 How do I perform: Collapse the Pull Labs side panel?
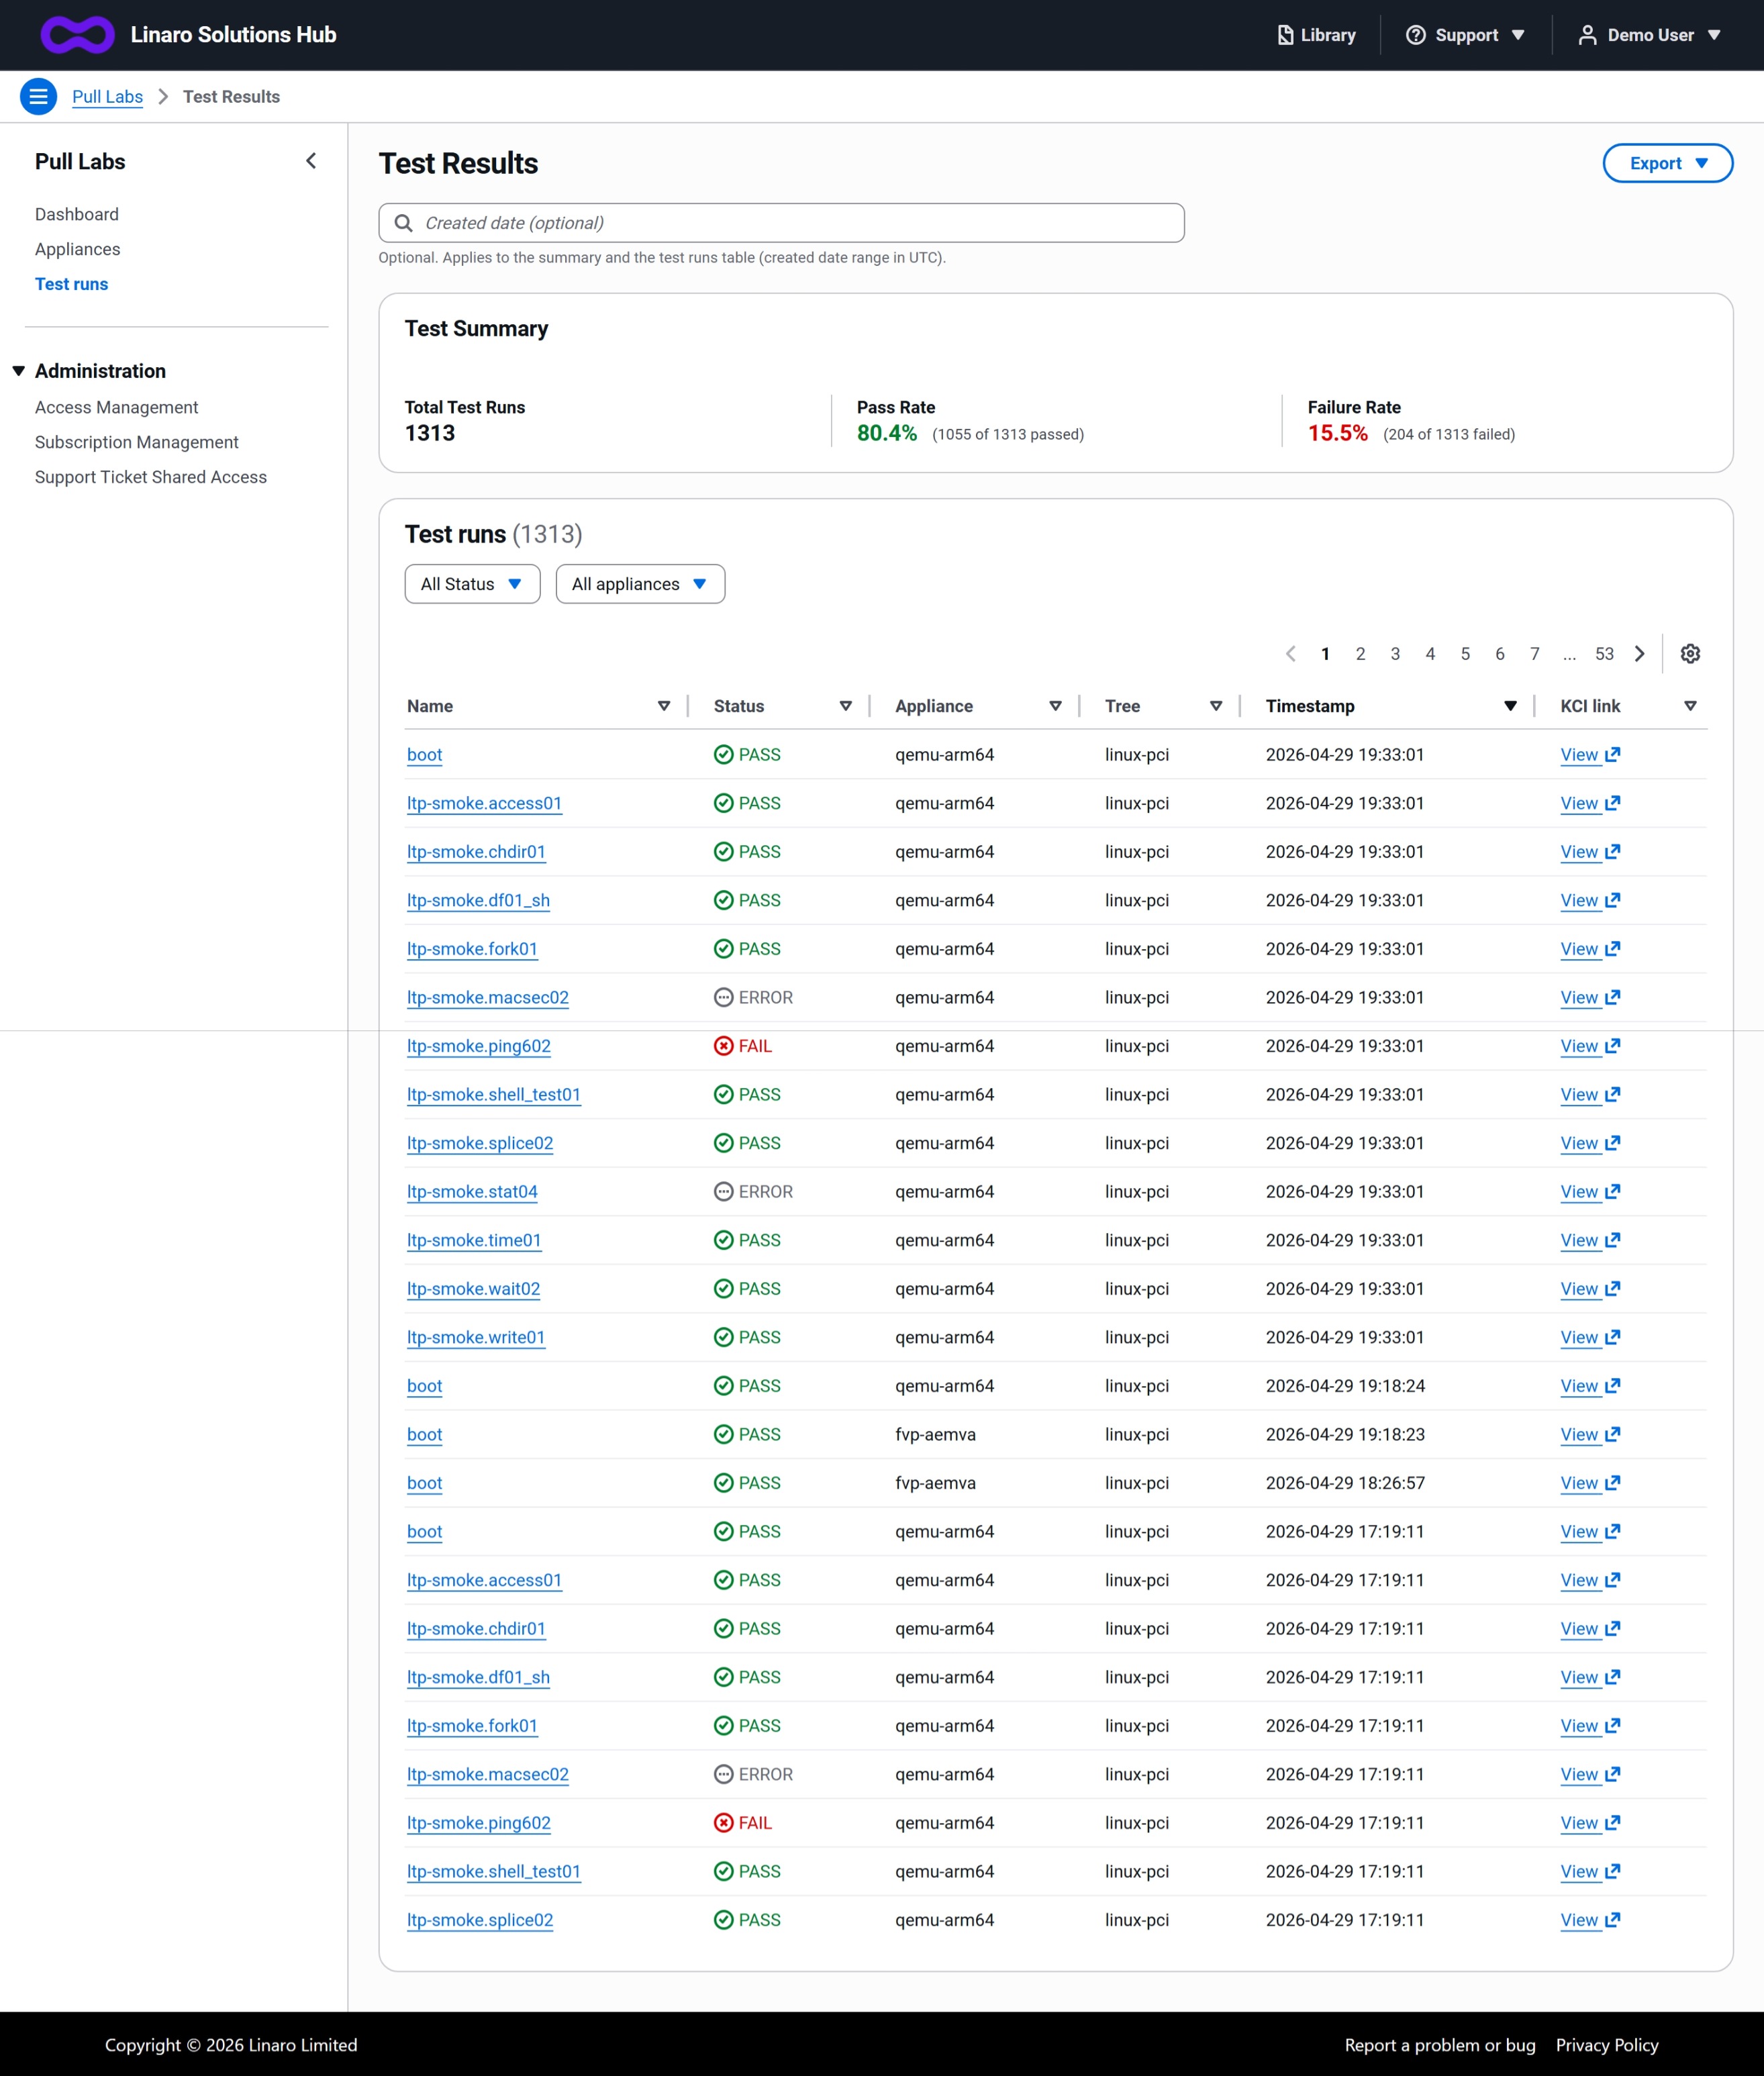click(311, 161)
